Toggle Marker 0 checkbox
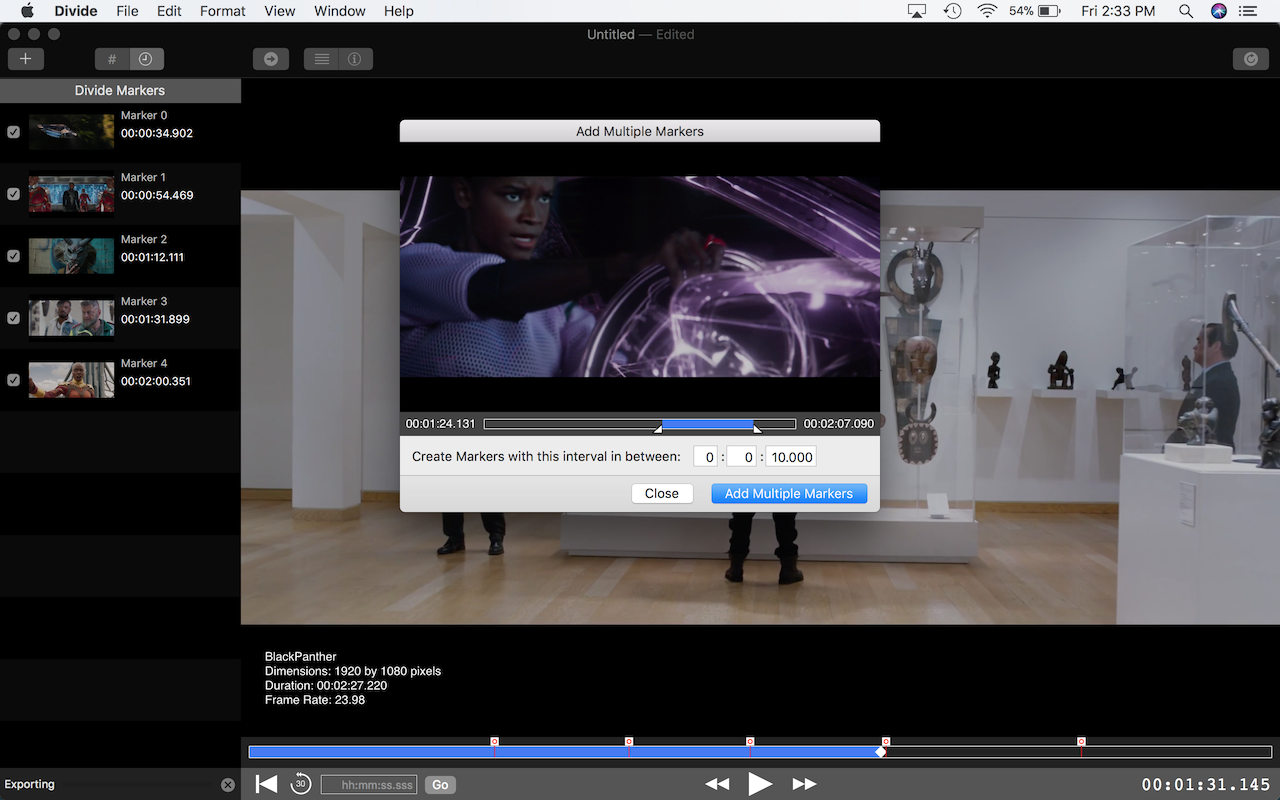Image resolution: width=1280 pixels, height=800 pixels. click(13, 132)
